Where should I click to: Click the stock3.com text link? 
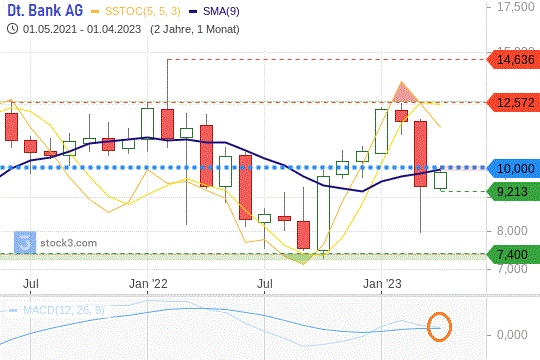click(x=69, y=243)
